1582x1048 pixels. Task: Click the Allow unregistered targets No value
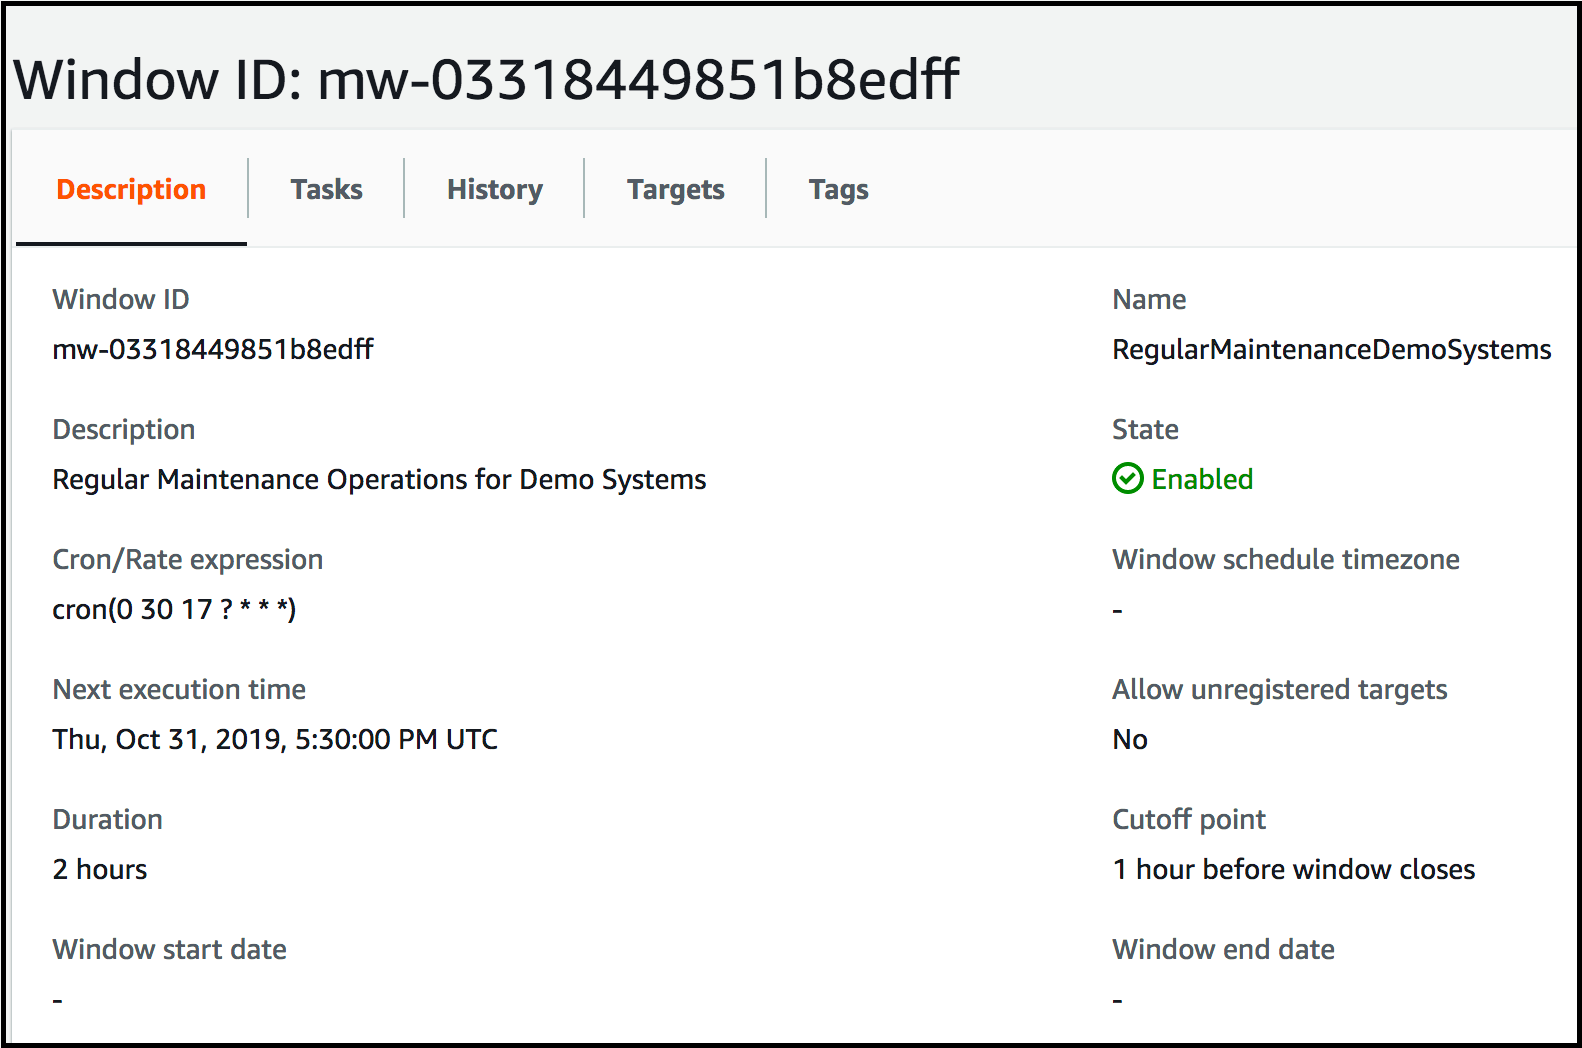click(1130, 739)
